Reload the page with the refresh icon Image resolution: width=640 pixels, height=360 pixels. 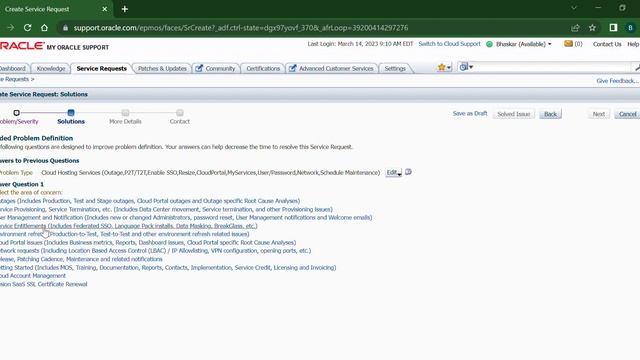[x=27, y=28]
